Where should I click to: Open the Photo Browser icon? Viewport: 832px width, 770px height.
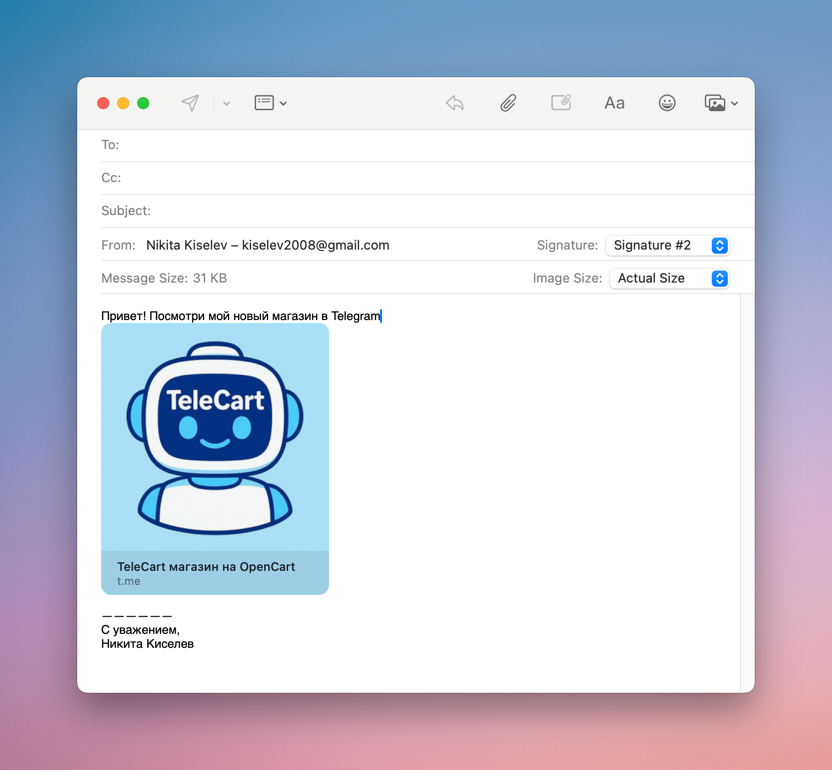(x=714, y=103)
